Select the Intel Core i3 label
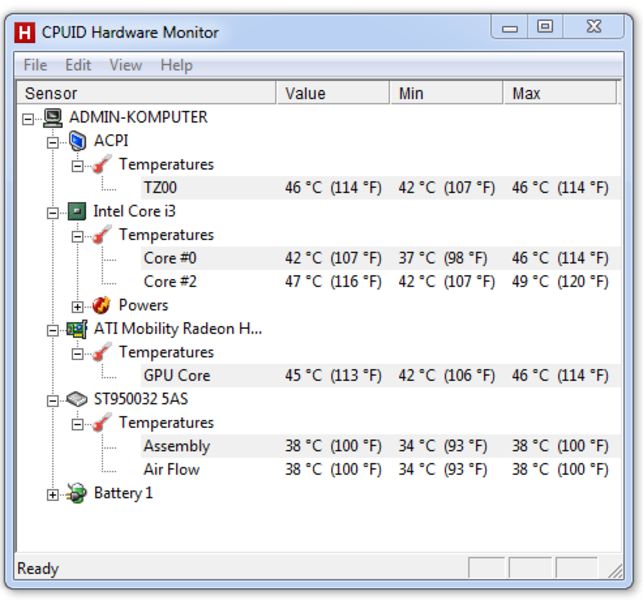The image size is (643, 600). coord(135,211)
